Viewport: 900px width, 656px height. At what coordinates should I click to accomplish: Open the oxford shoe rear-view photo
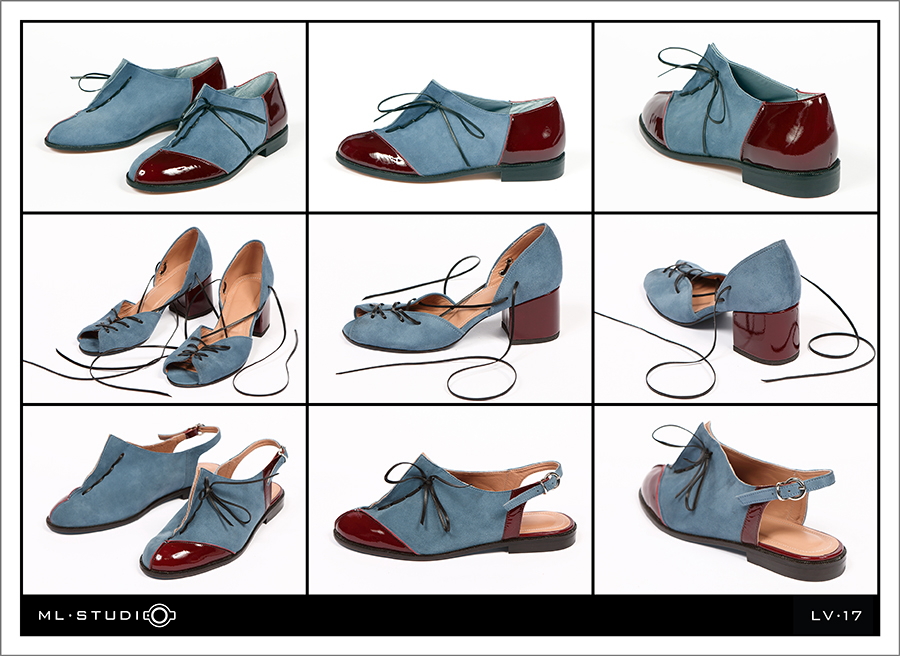tap(736, 117)
